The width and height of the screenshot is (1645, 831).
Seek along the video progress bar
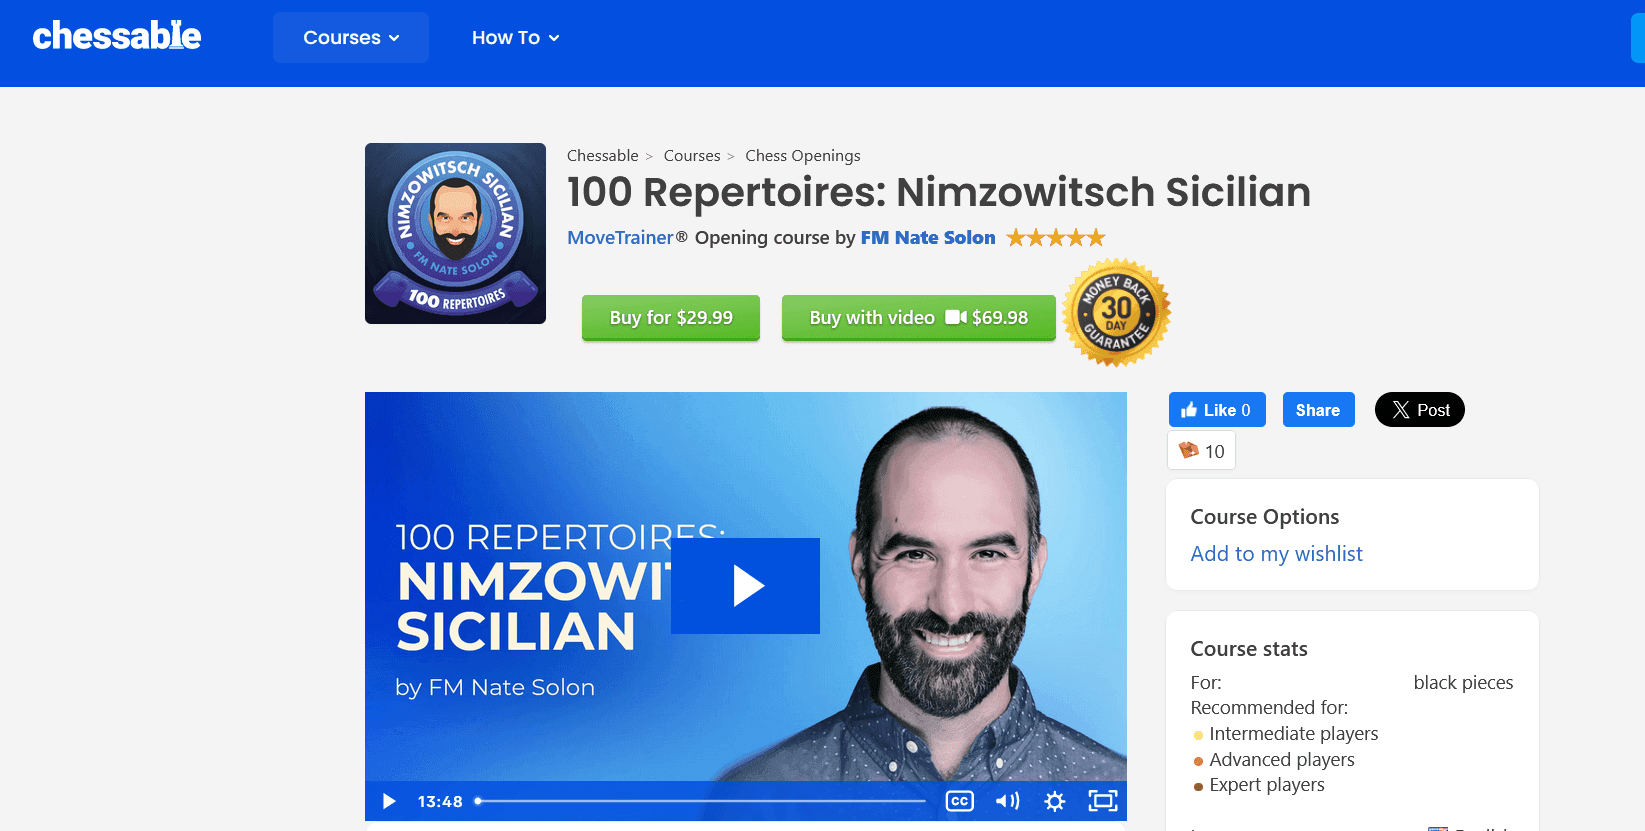click(700, 801)
